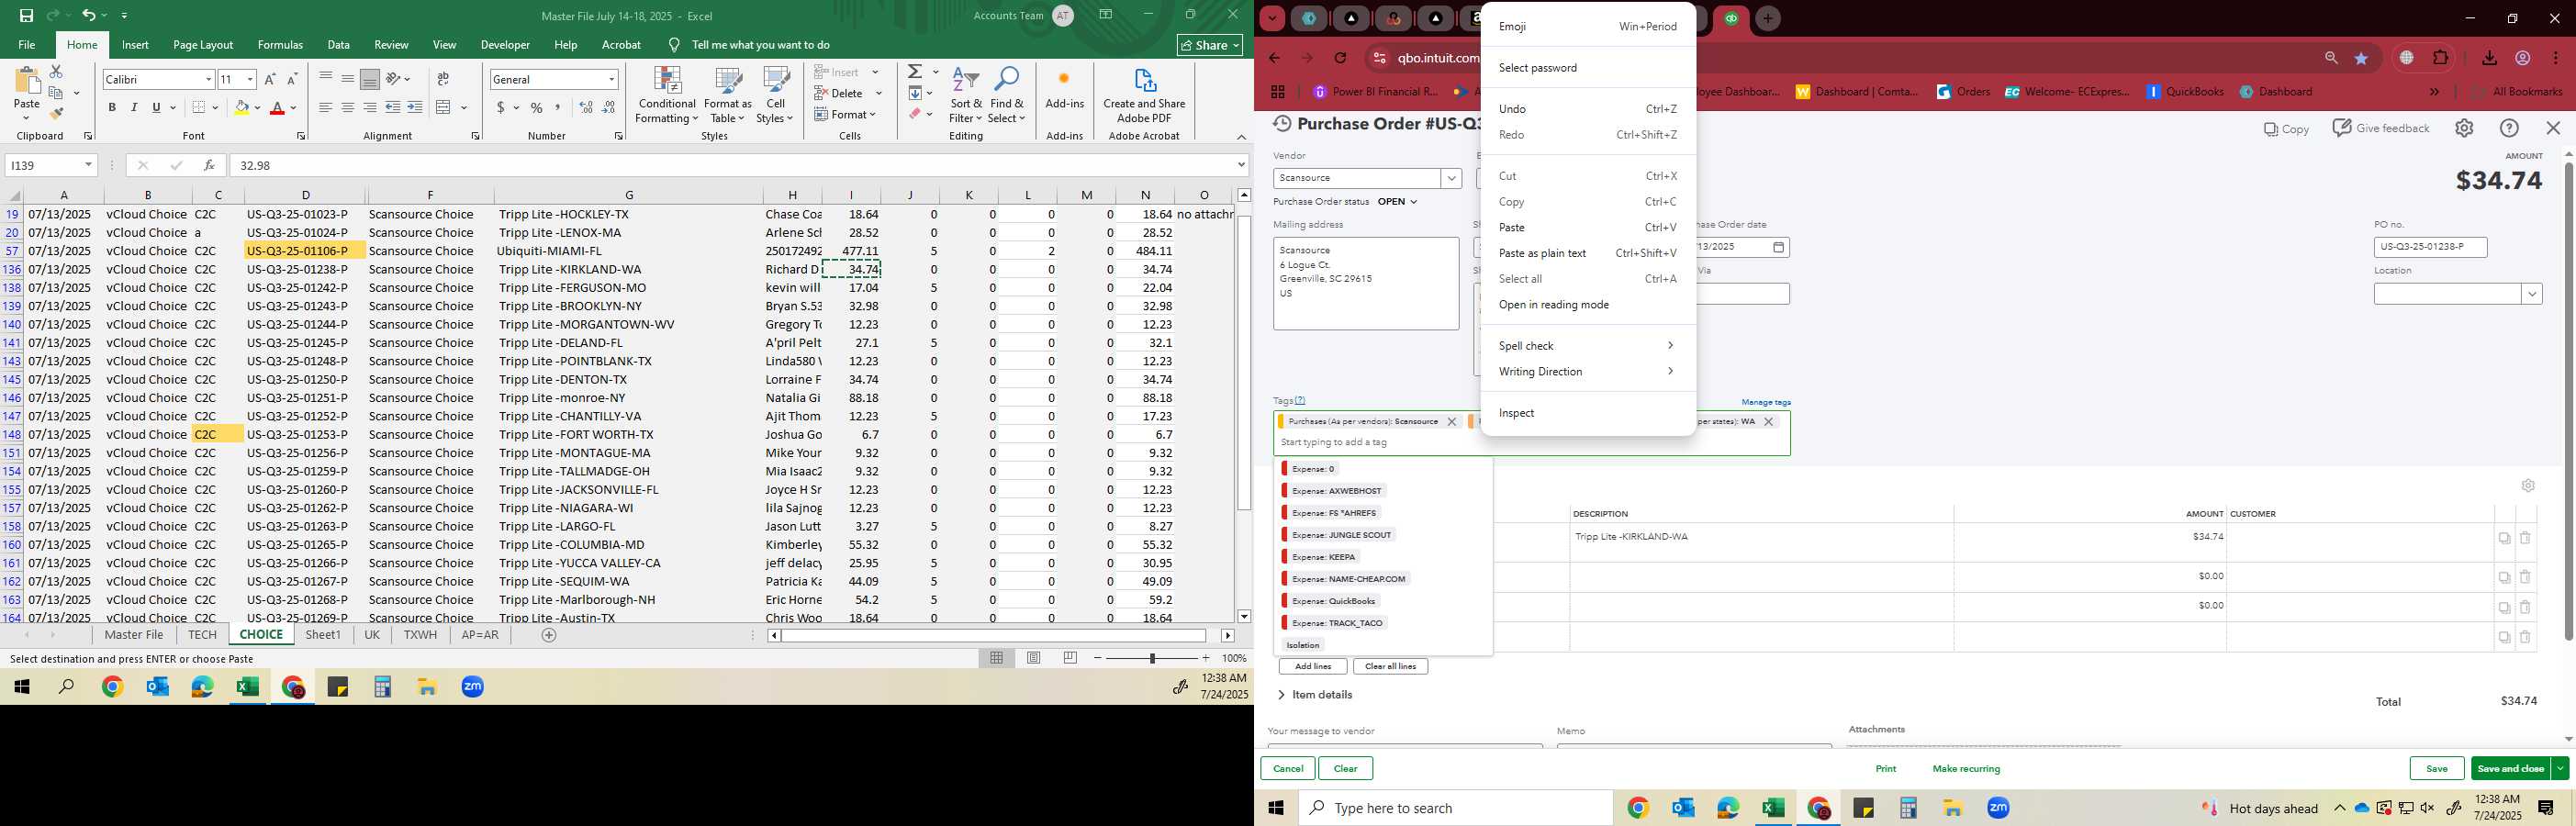2576x826 pixels.
Task: Toggle Bottom Align in Excel ribbon
Action: [369, 79]
